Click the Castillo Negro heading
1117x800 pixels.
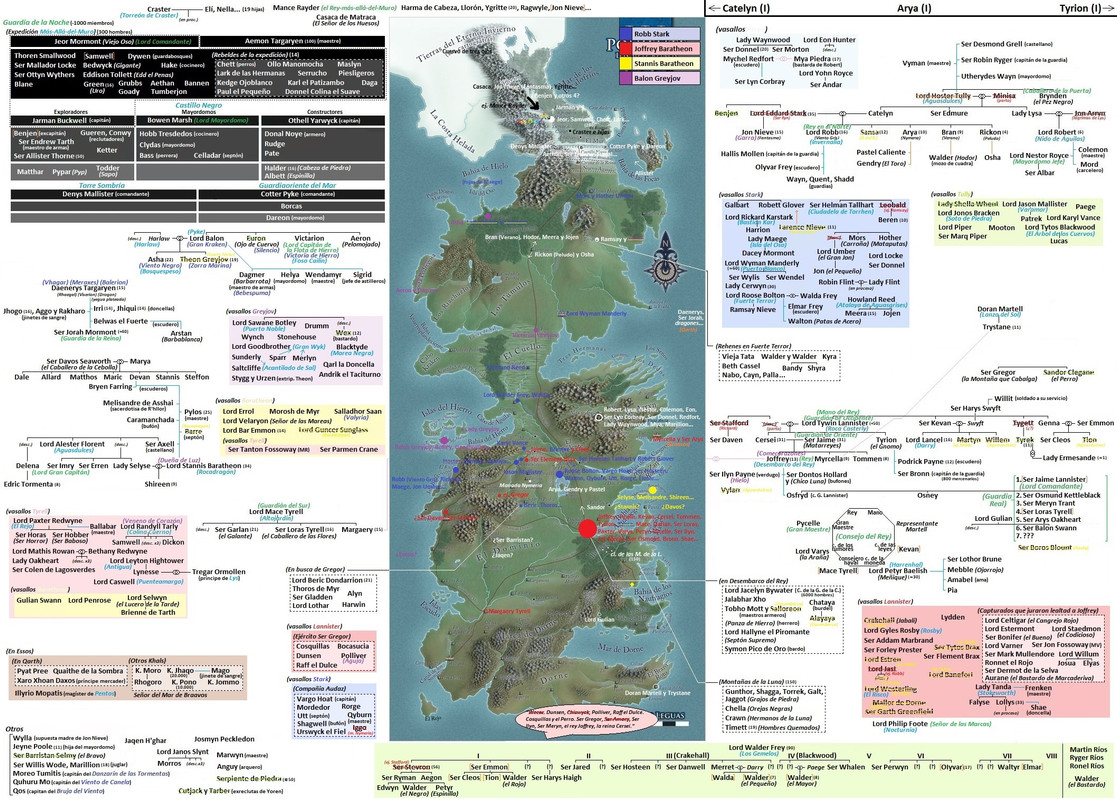[199, 105]
